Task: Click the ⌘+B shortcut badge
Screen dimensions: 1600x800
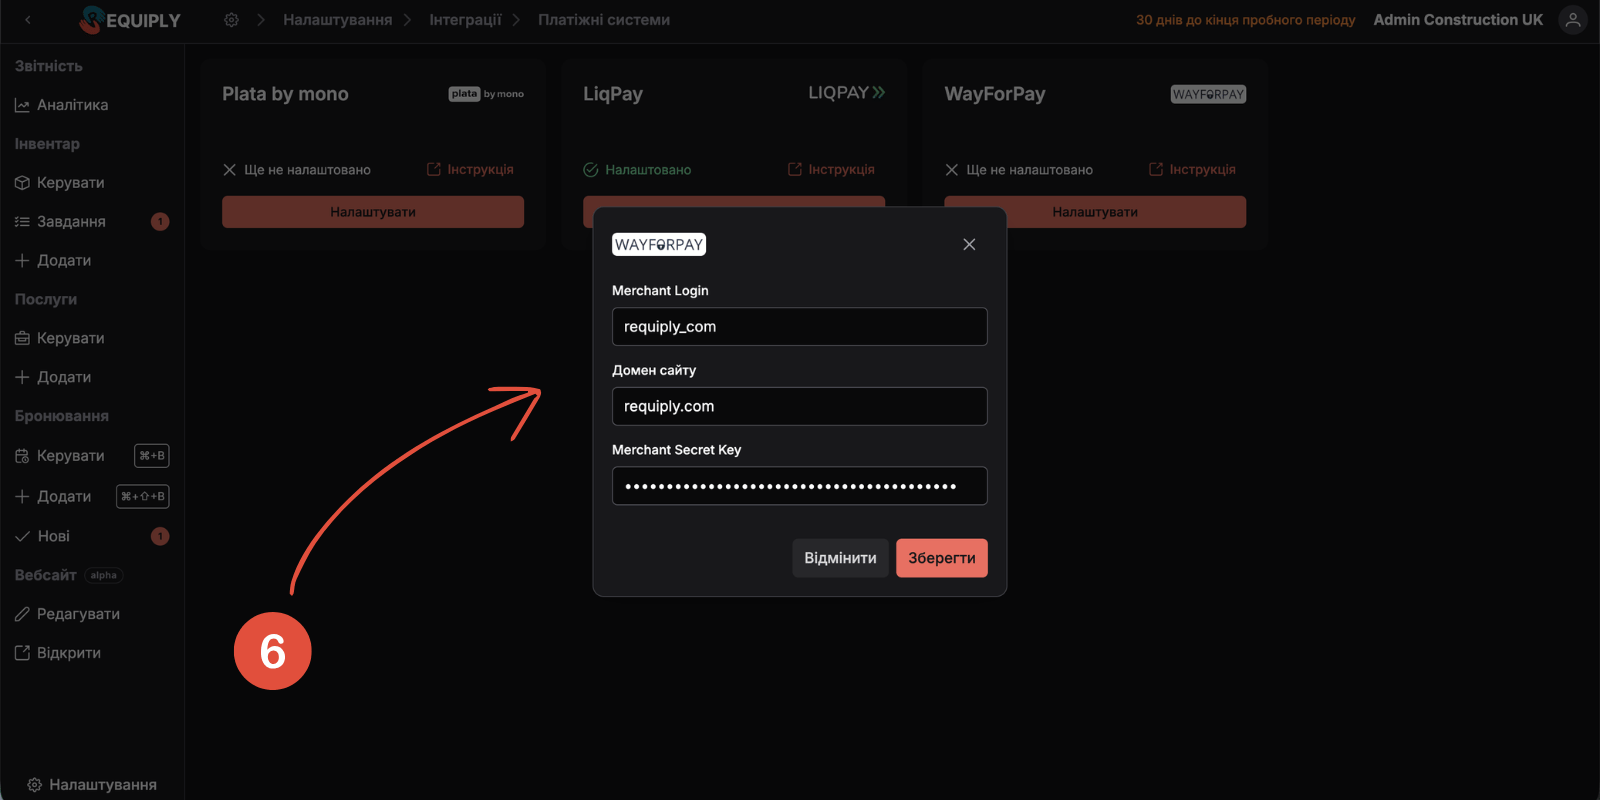Action: click(152, 456)
